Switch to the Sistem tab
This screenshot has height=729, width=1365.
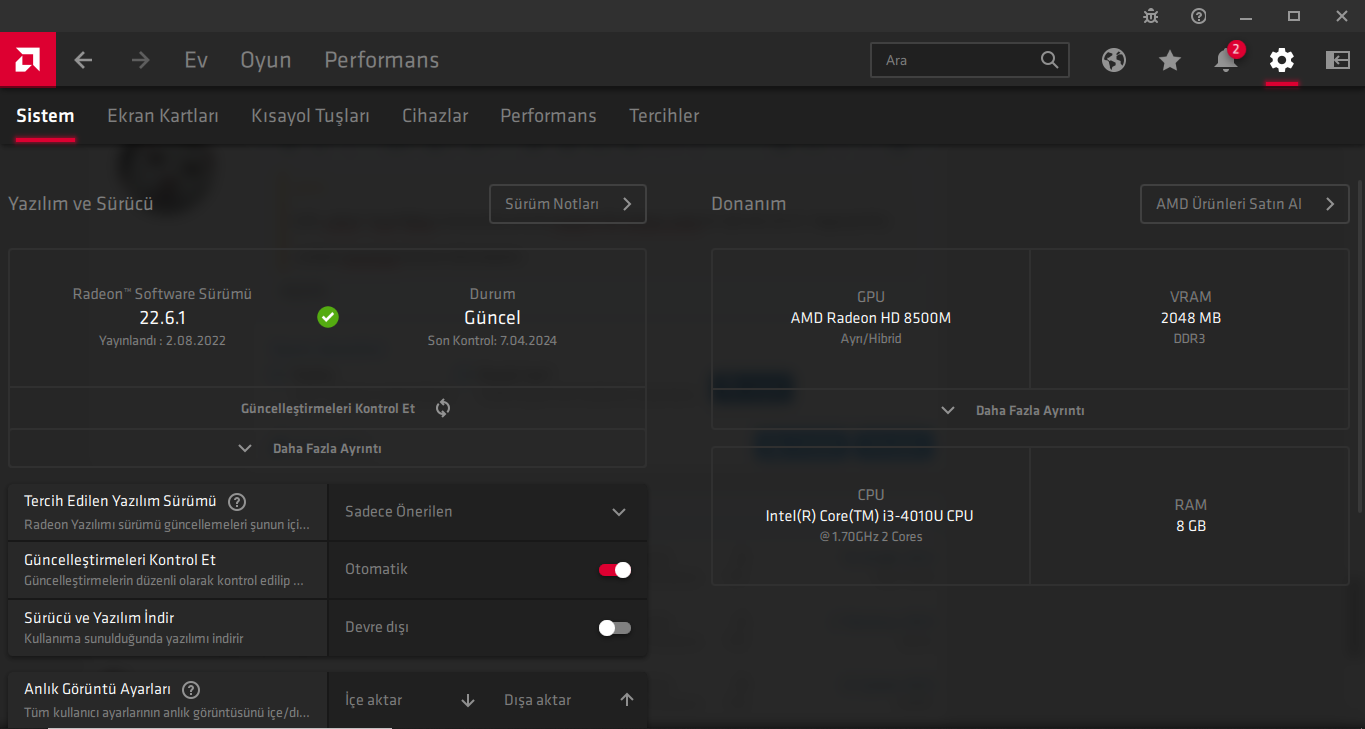tap(45, 116)
